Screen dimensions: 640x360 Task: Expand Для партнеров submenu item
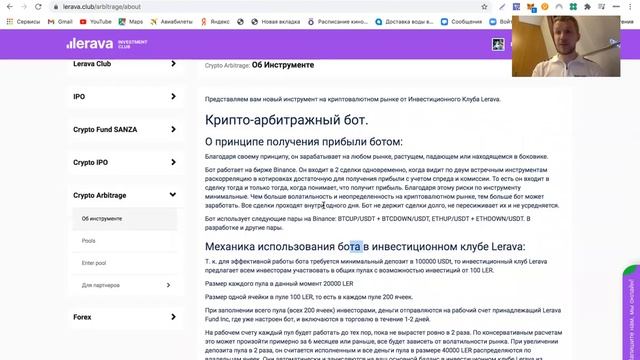125,285
